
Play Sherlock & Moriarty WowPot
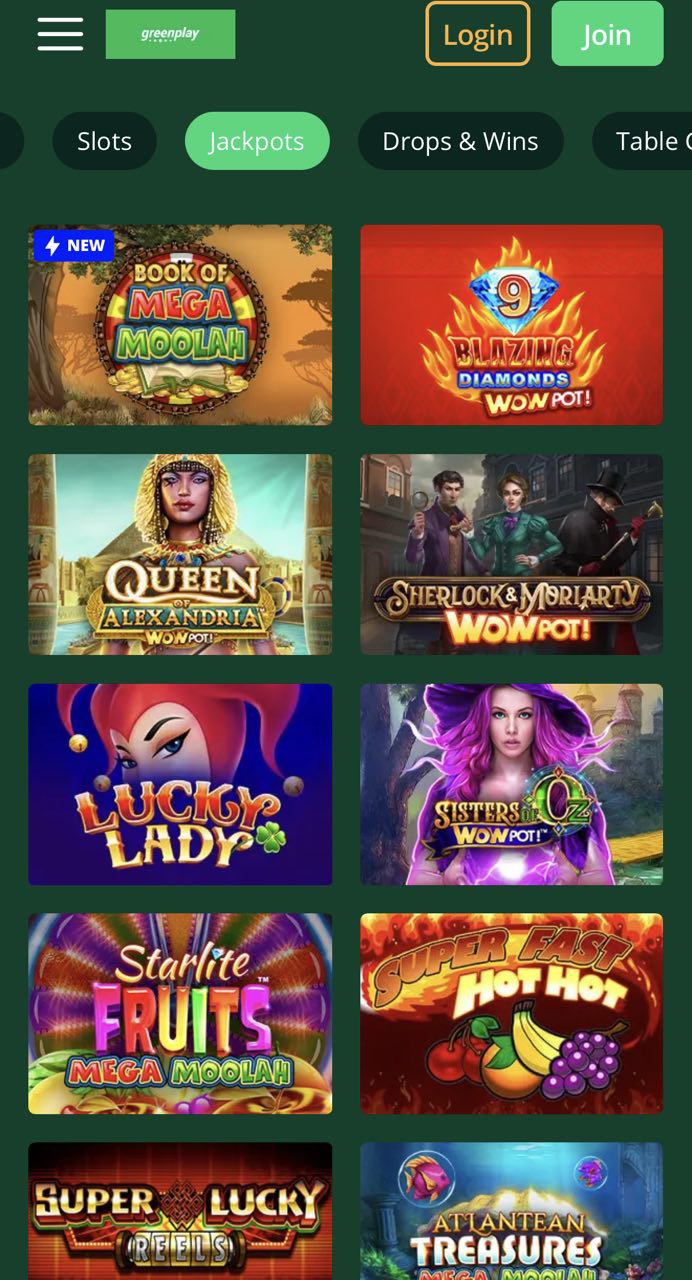(x=512, y=555)
